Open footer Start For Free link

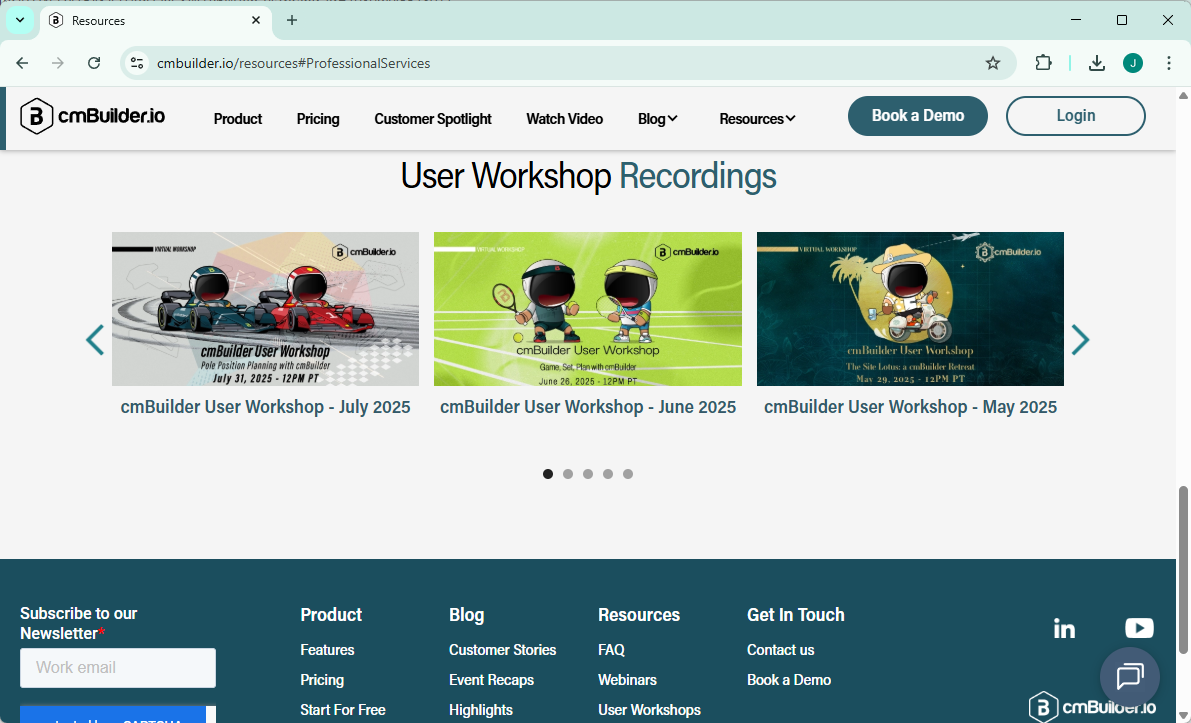point(343,710)
